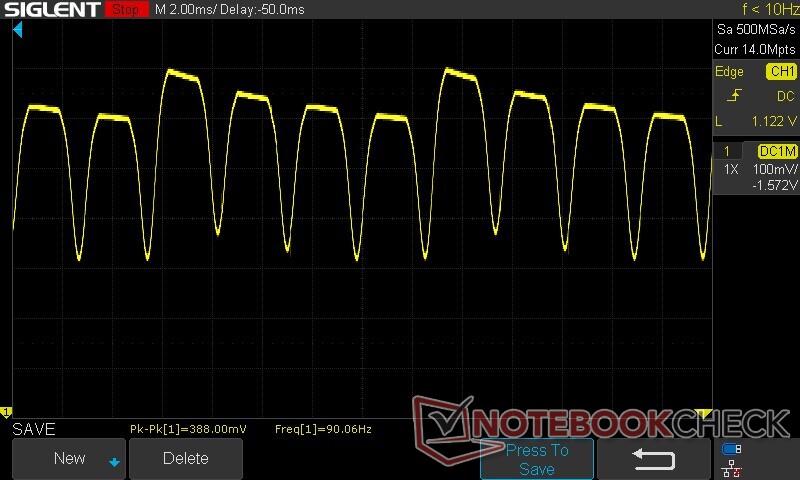Click the 100mV/ vertical scale value

[774, 169]
